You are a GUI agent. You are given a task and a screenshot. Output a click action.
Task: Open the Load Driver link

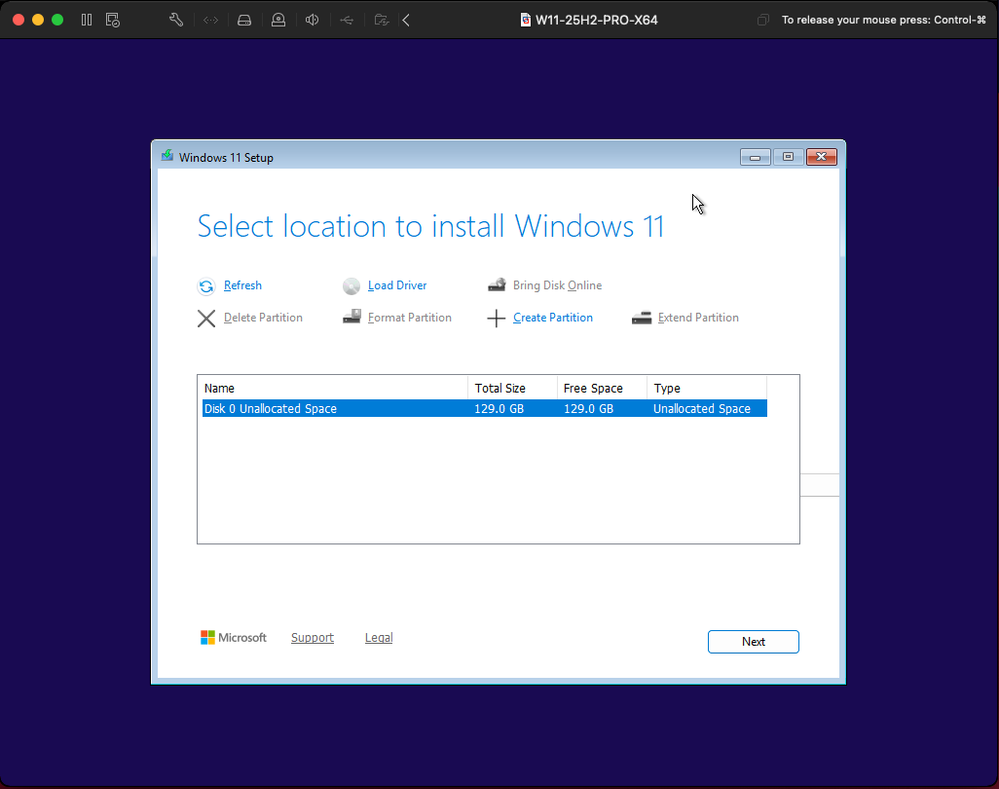397,286
